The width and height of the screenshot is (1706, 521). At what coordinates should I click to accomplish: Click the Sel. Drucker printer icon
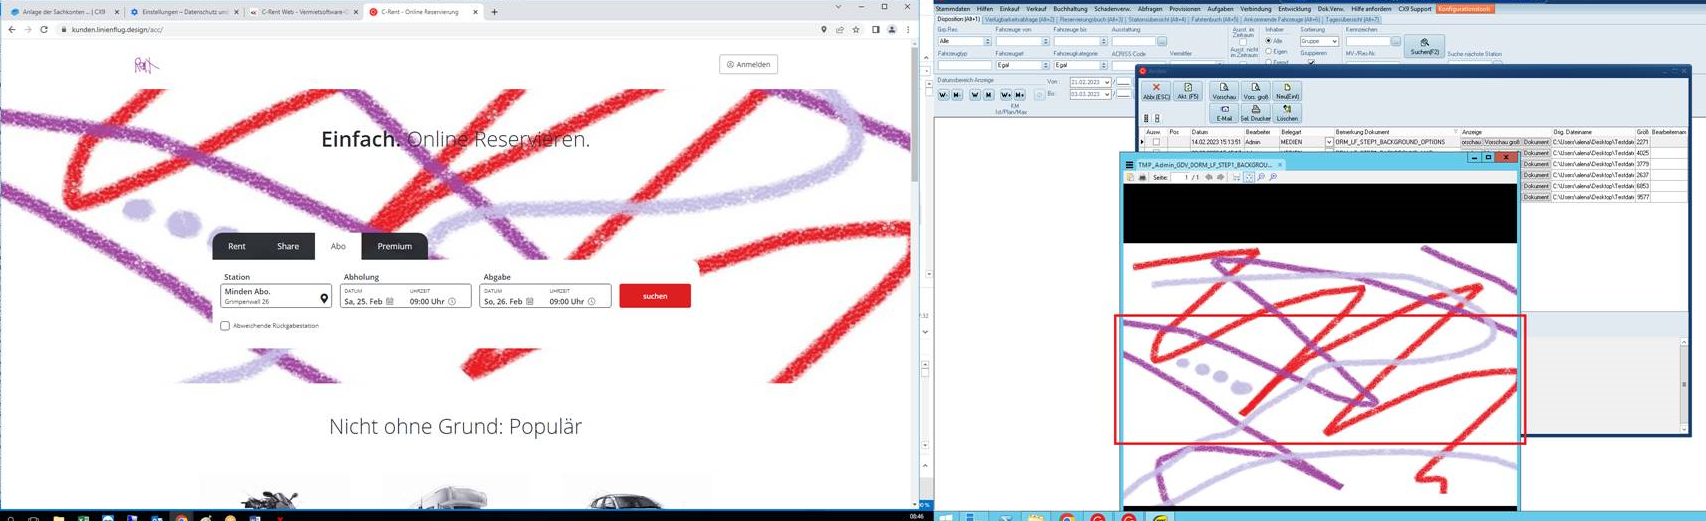pos(1255,113)
